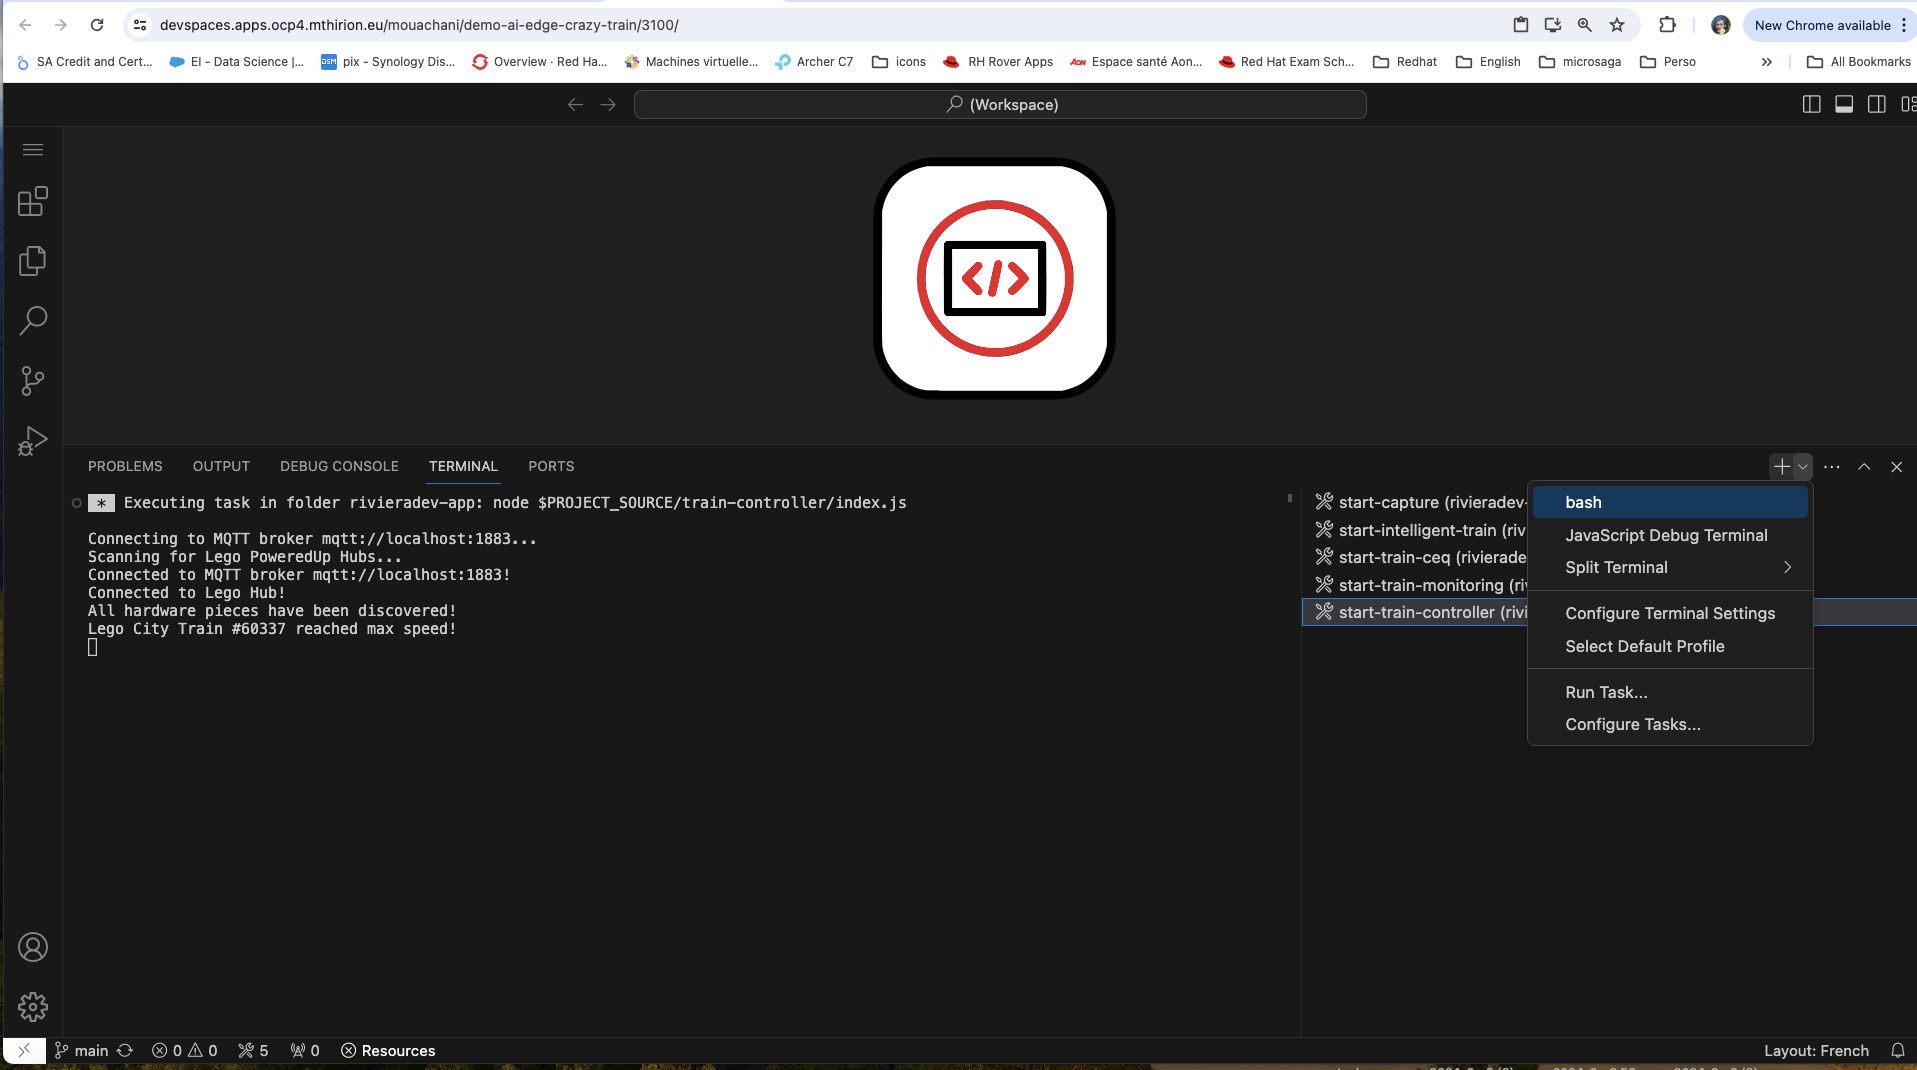This screenshot has width=1917, height=1070.
Task: Select the start-capture terminal
Action: point(1420,502)
